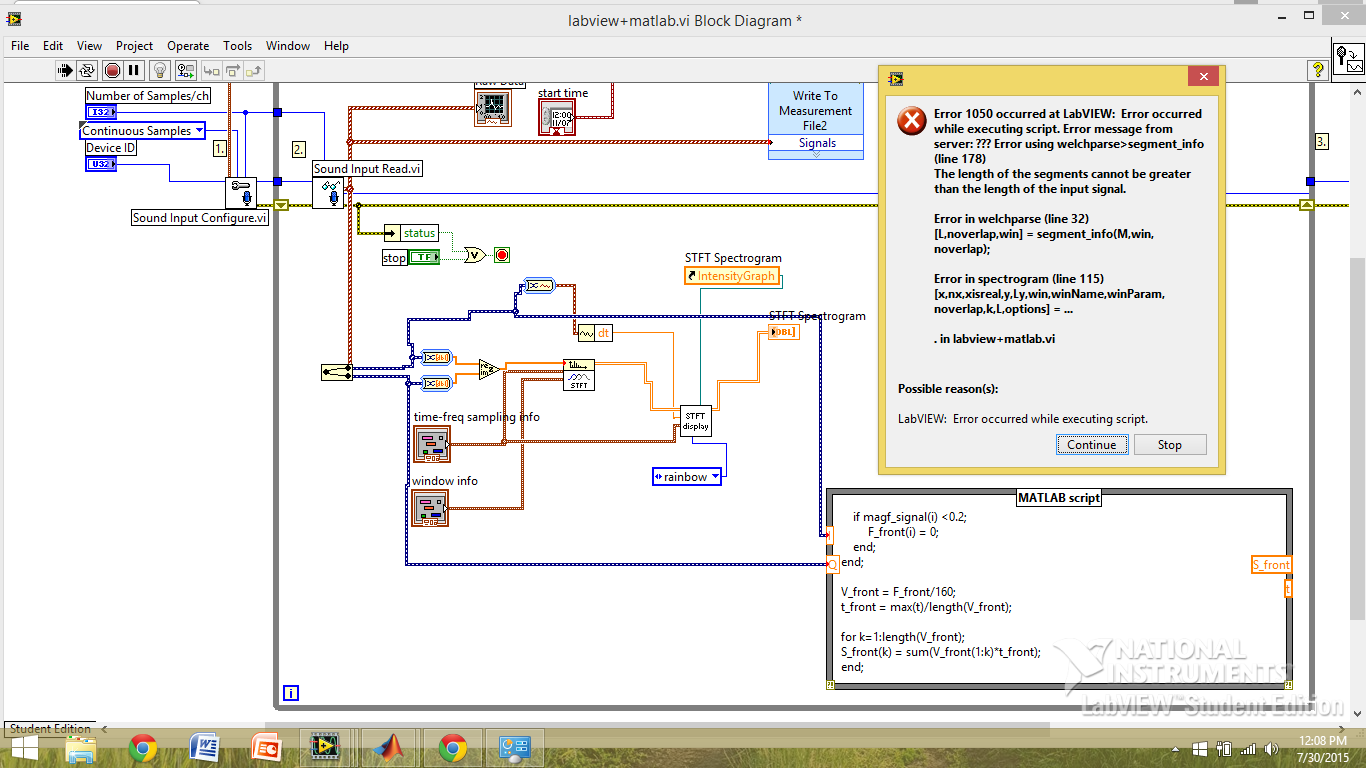The width and height of the screenshot is (1366, 768).
Task: Open Context Help question mark button
Action: [1316, 70]
